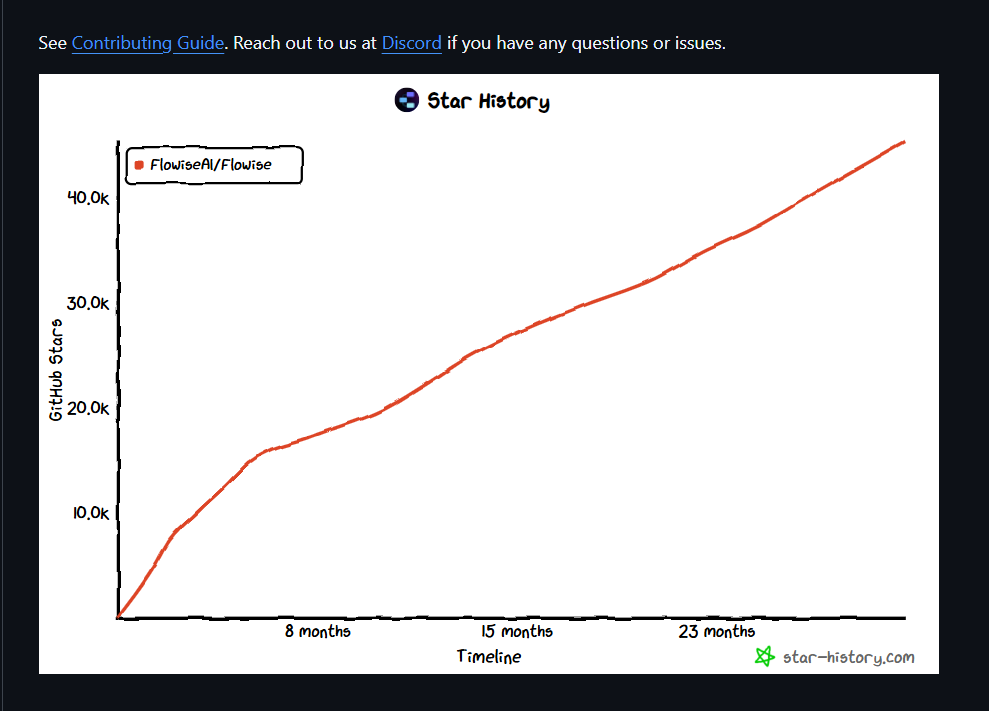This screenshot has height=711, width=989.
Task: Open the Discord link
Action: 411,43
